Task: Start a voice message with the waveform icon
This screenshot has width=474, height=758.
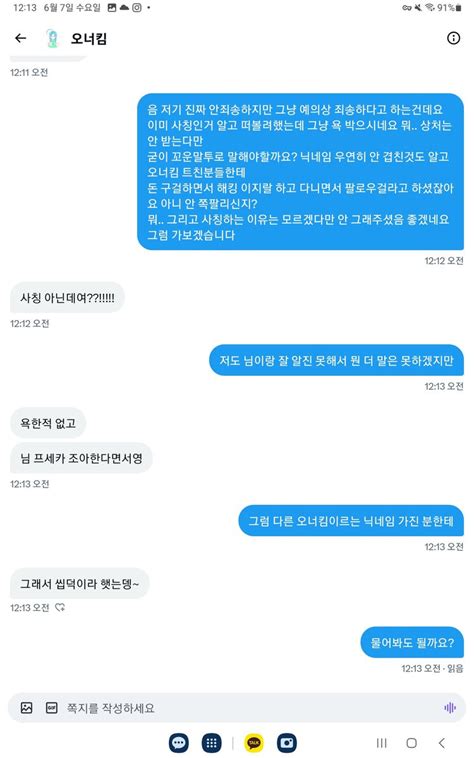Action: (449, 708)
